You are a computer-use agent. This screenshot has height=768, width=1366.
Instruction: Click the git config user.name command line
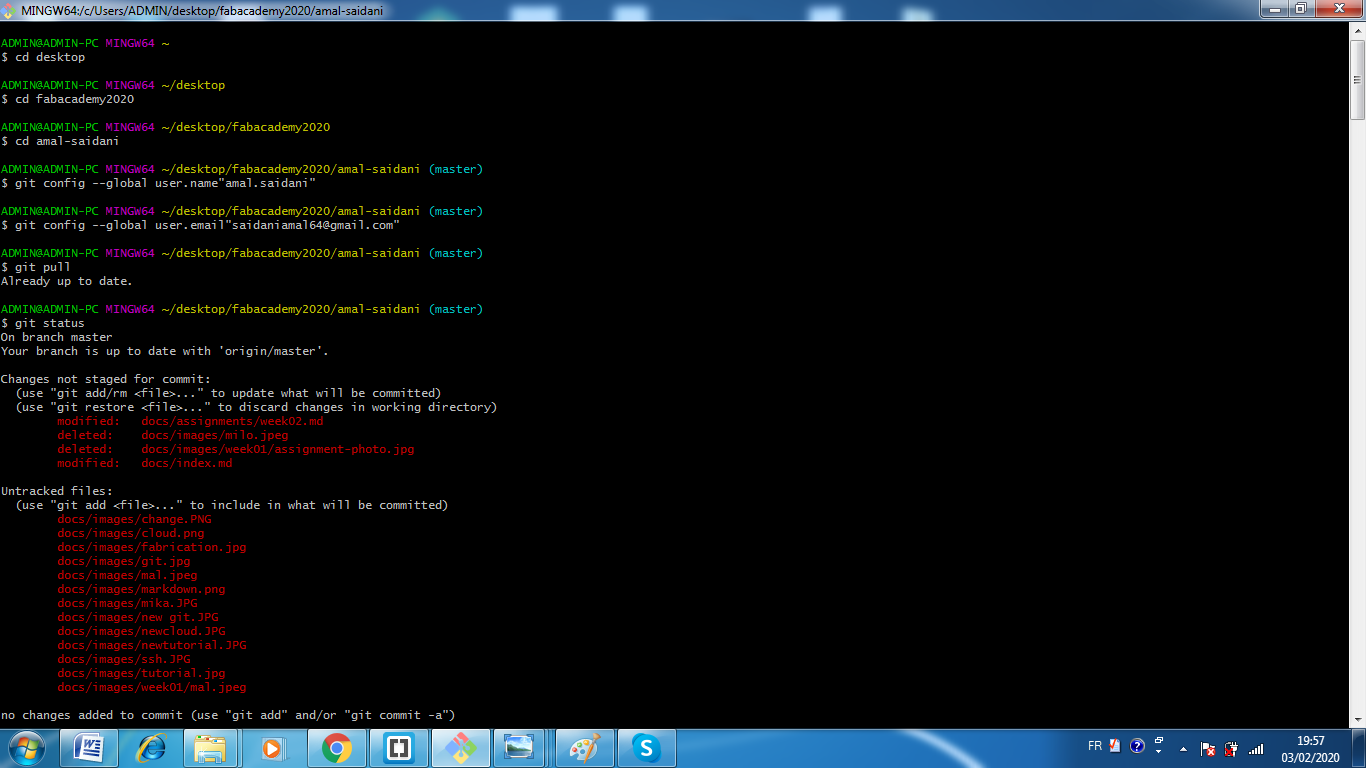coord(158,183)
